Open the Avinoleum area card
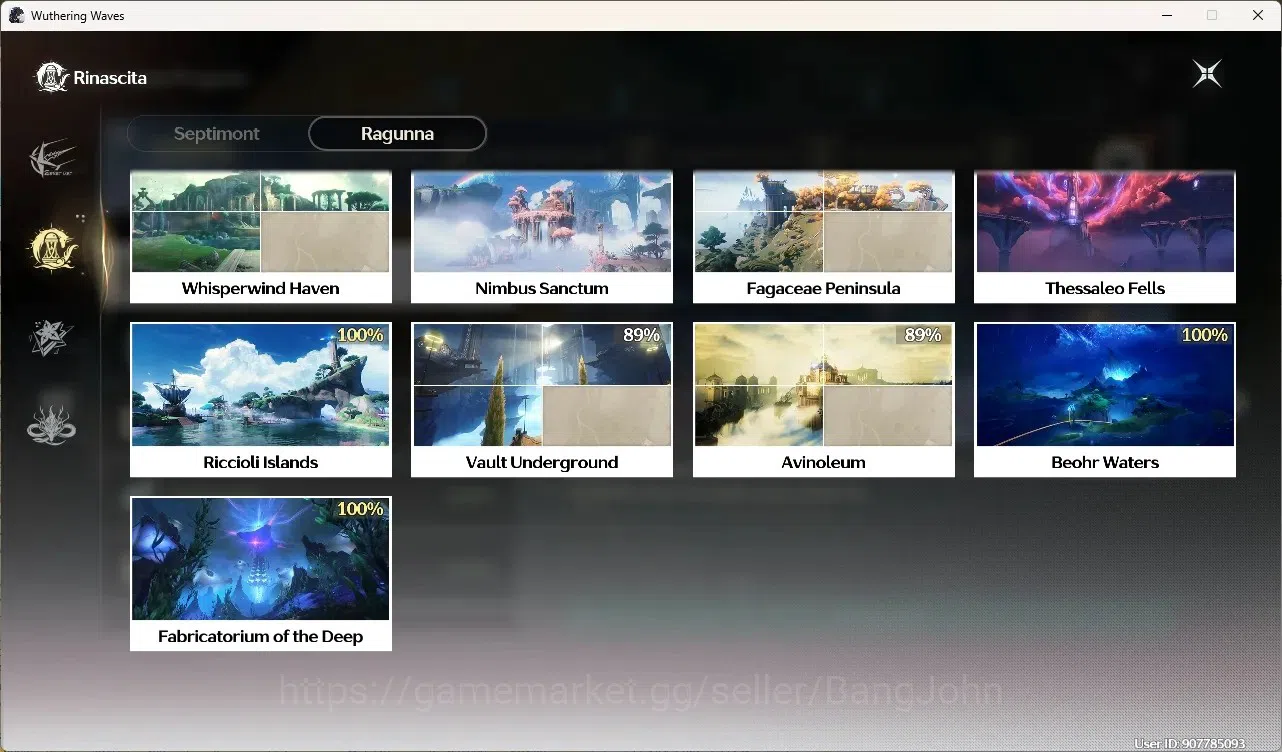This screenshot has width=1282, height=752. [824, 400]
